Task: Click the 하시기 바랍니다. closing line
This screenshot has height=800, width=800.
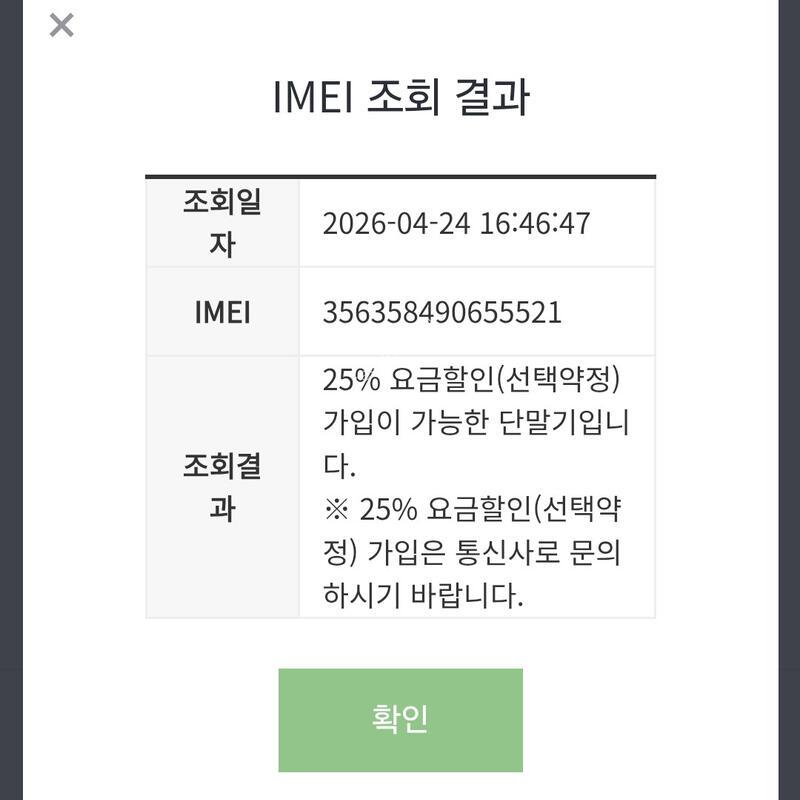Action: coord(422,596)
